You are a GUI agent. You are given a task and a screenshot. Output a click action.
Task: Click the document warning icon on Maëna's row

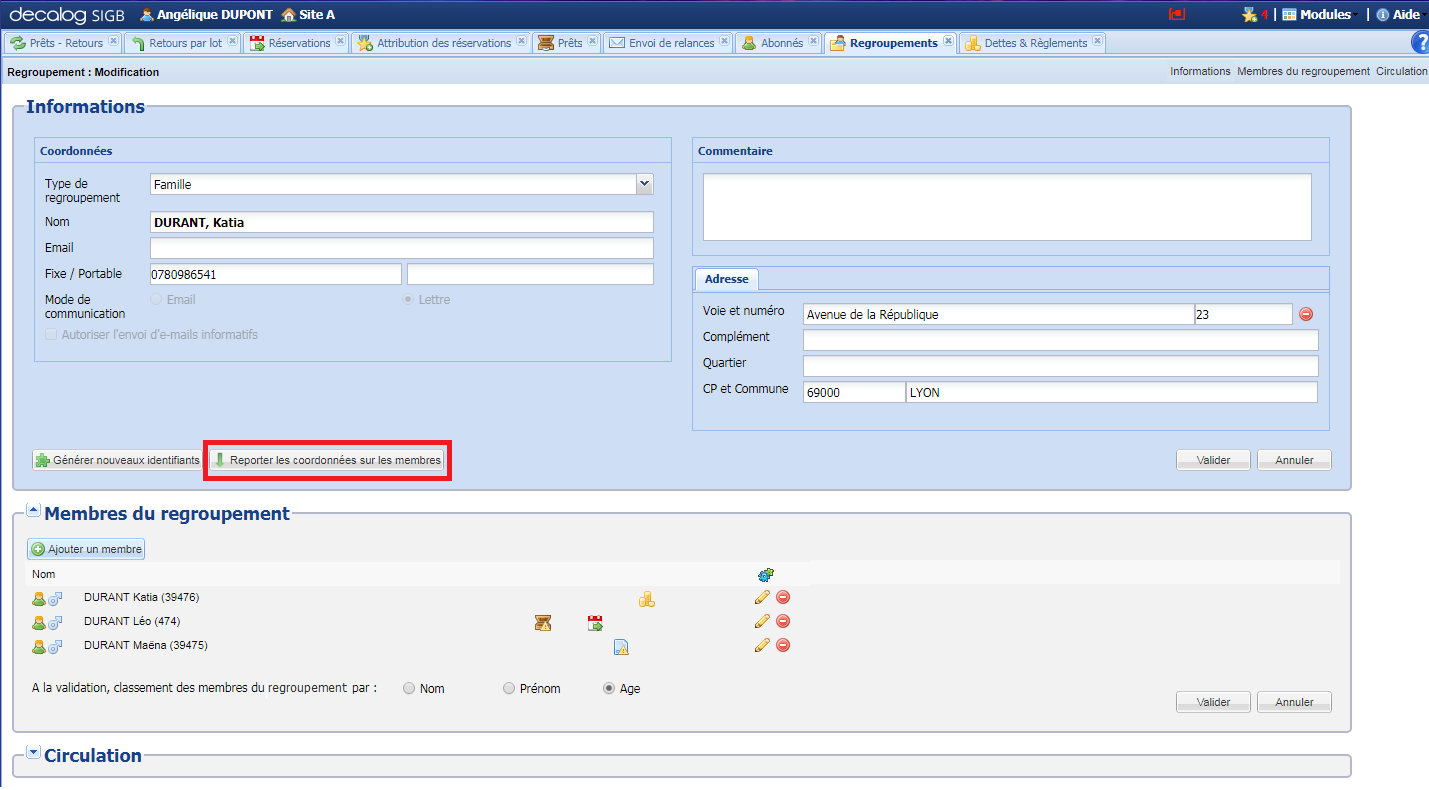pyautogui.click(x=621, y=647)
